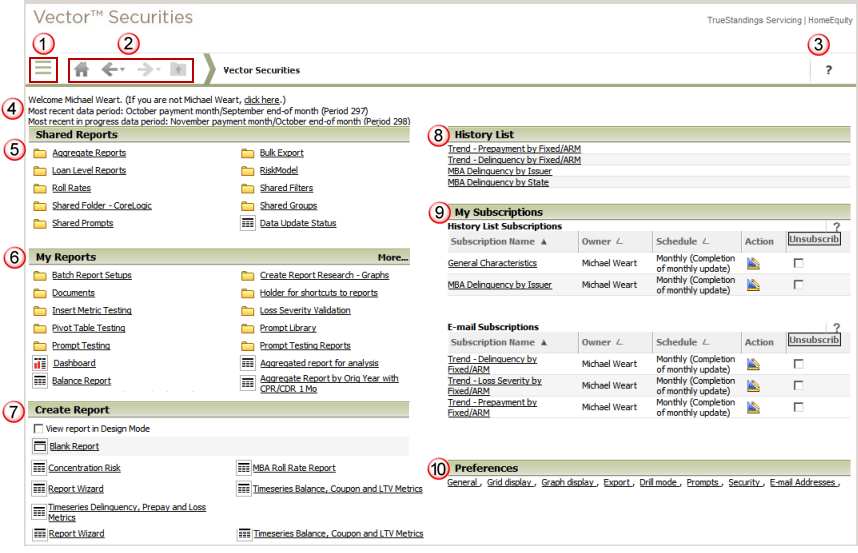Click the Dashboard chart icon

coord(39,363)
